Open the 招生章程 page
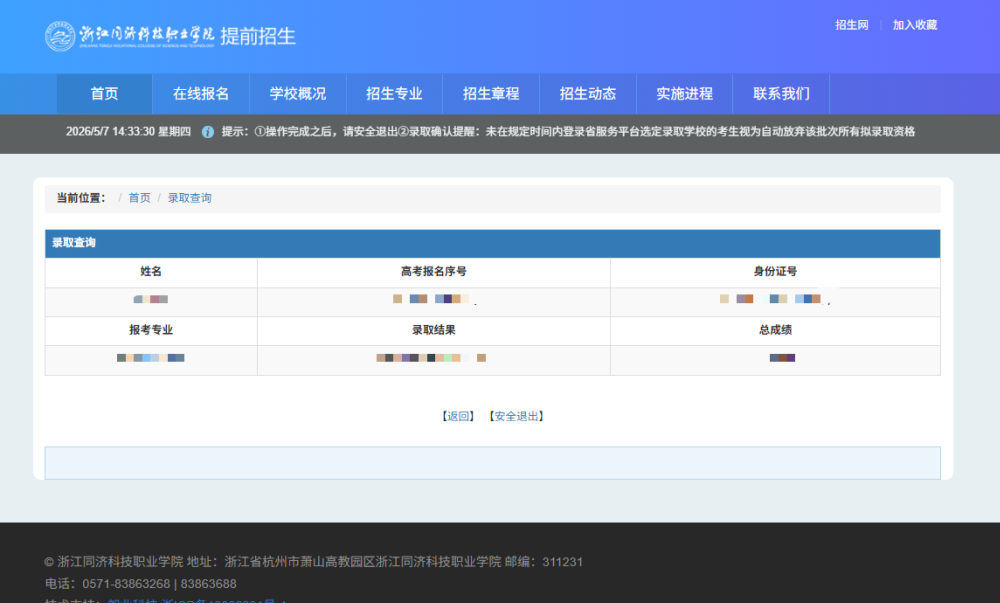Viewport: 1000px width, 603px height. pos(491,94)
